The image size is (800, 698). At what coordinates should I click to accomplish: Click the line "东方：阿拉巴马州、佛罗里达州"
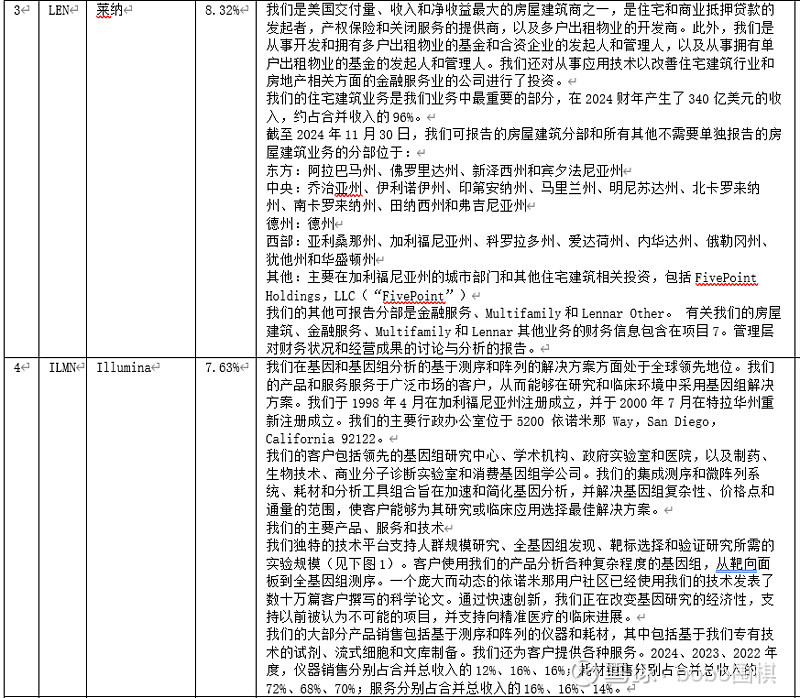tap(444, 170)
